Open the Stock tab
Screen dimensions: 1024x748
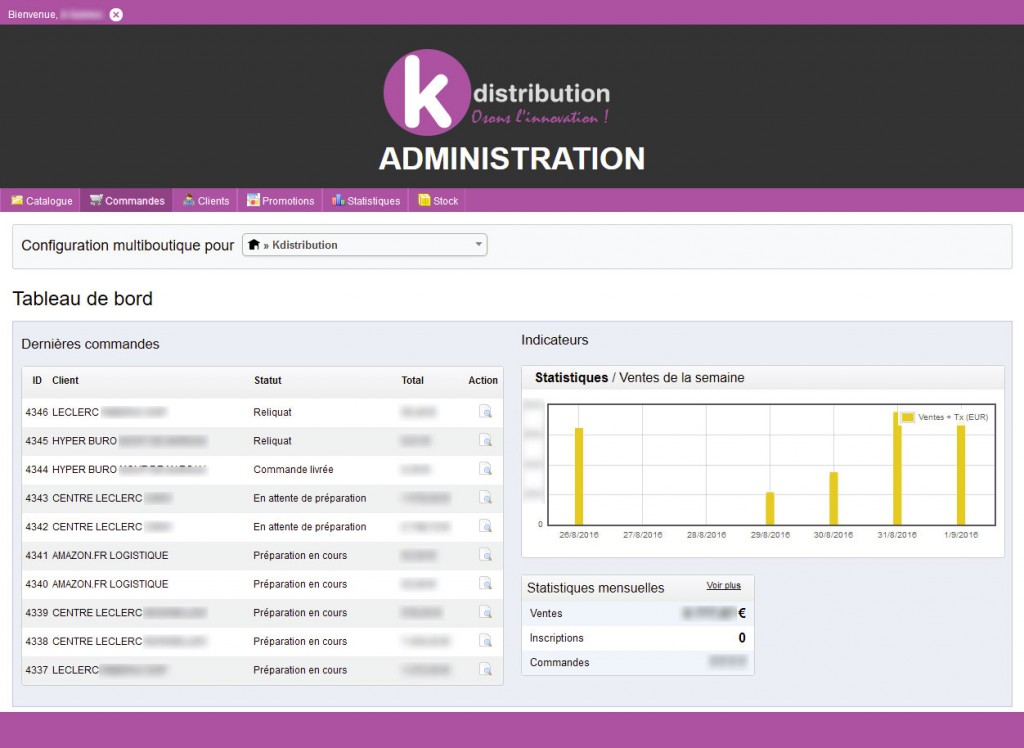click(x=438, y=201)
